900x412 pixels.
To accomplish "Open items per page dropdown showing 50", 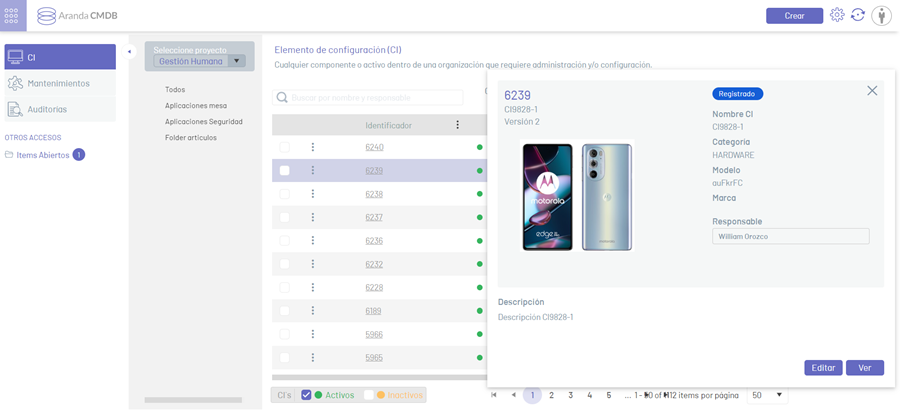I will pyautogui.click(x=767, y=395).
